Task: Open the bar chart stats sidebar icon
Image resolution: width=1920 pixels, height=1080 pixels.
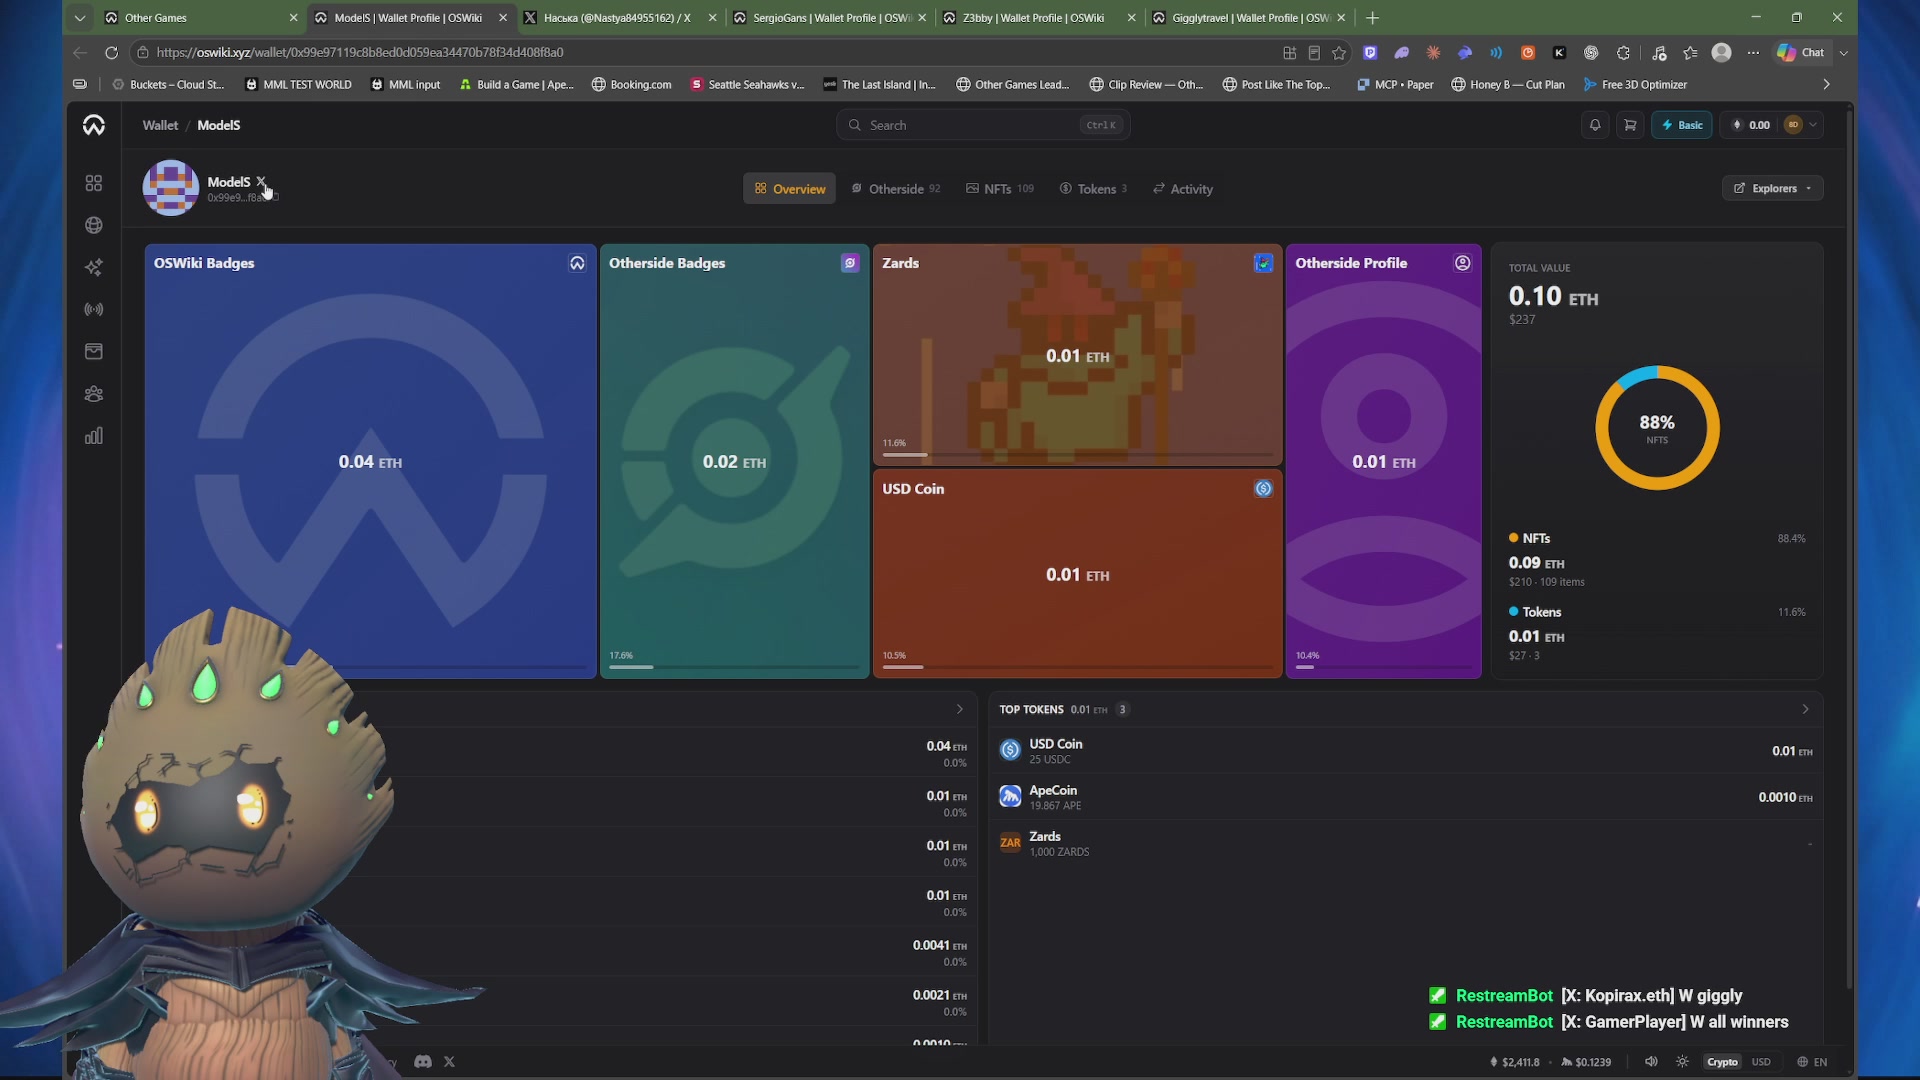Action: [94, 436]
